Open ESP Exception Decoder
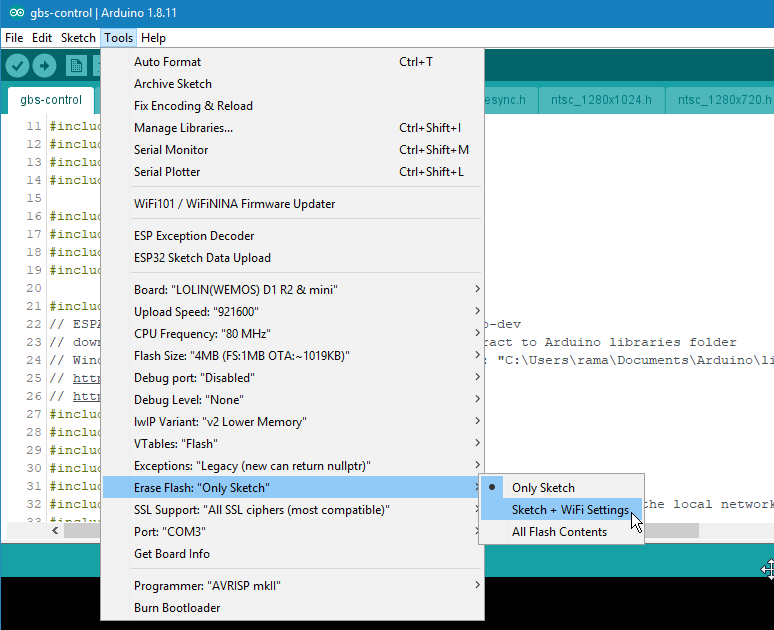774x630 pixels. click(292, 236)
